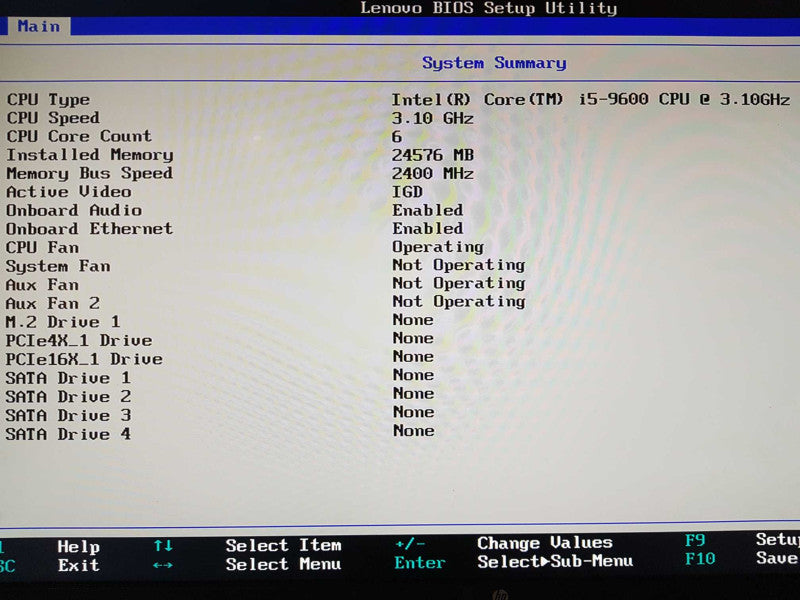Select the PCIe16X_1 Drive label

(x=84, y=359)
